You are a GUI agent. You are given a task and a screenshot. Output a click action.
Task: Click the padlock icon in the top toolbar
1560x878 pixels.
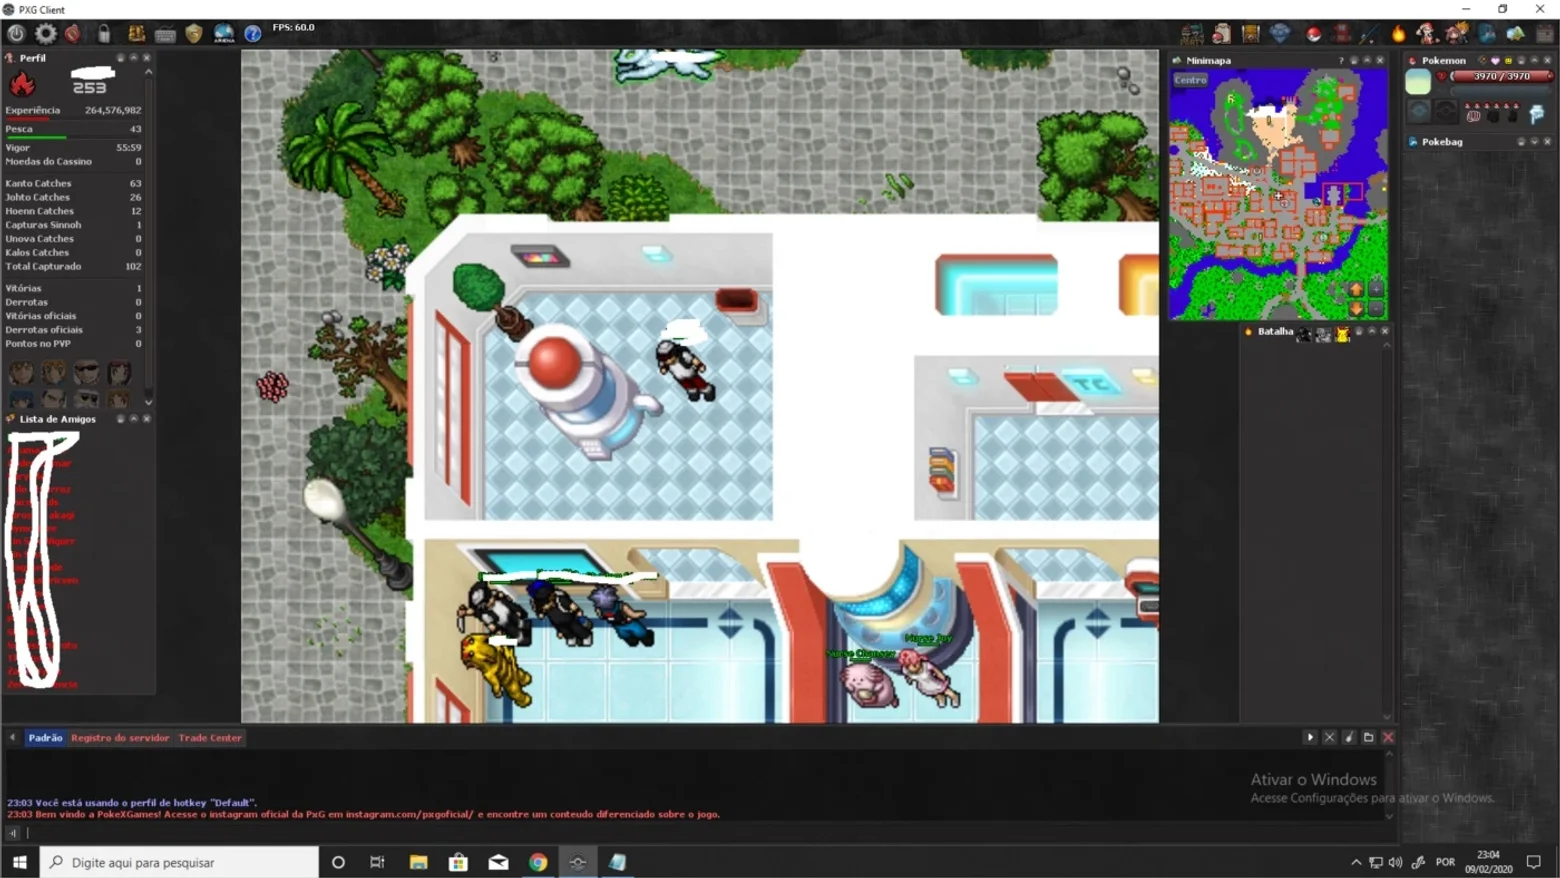[x=104, y=34]
